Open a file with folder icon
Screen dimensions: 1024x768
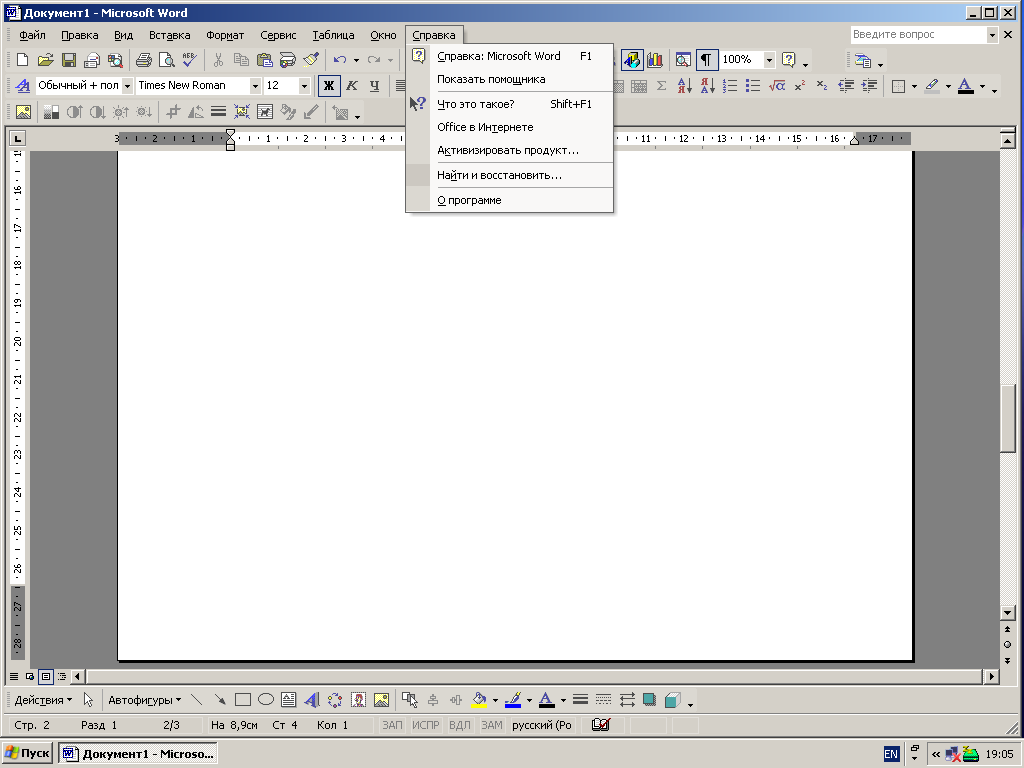pos(45,60)
